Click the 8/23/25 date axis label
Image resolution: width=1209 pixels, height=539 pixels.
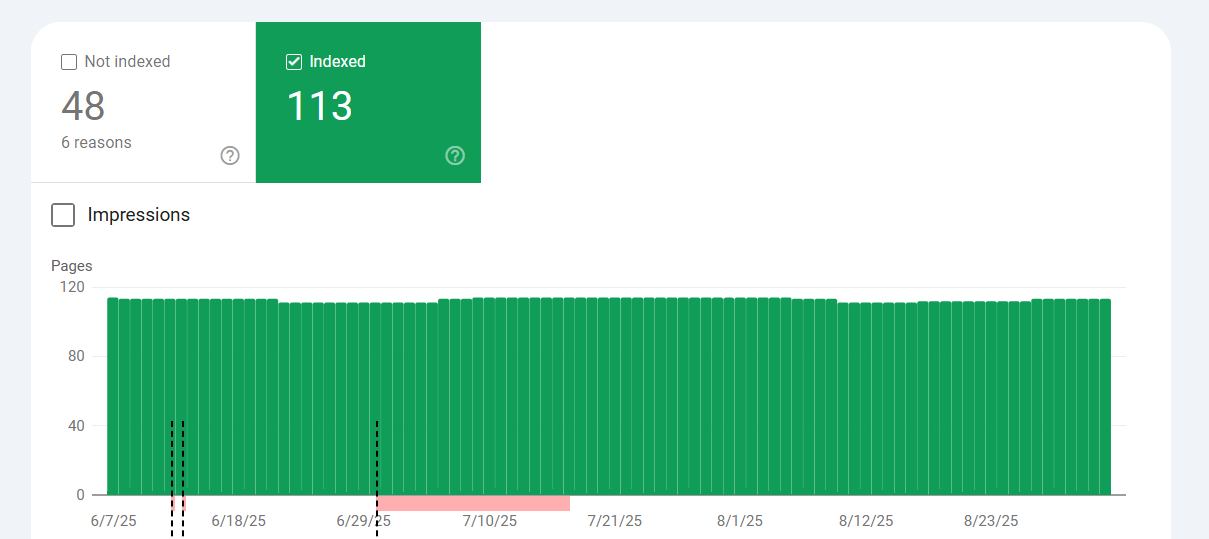tap(991, 521)
